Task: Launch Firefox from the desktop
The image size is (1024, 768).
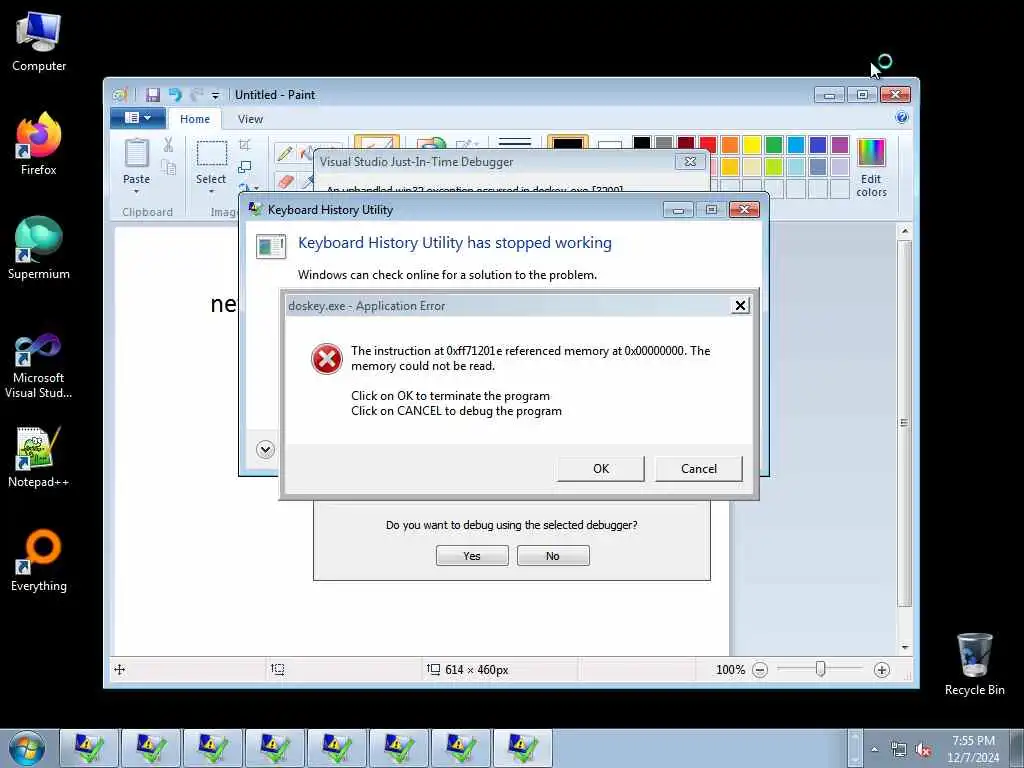Action: point(39,145)
